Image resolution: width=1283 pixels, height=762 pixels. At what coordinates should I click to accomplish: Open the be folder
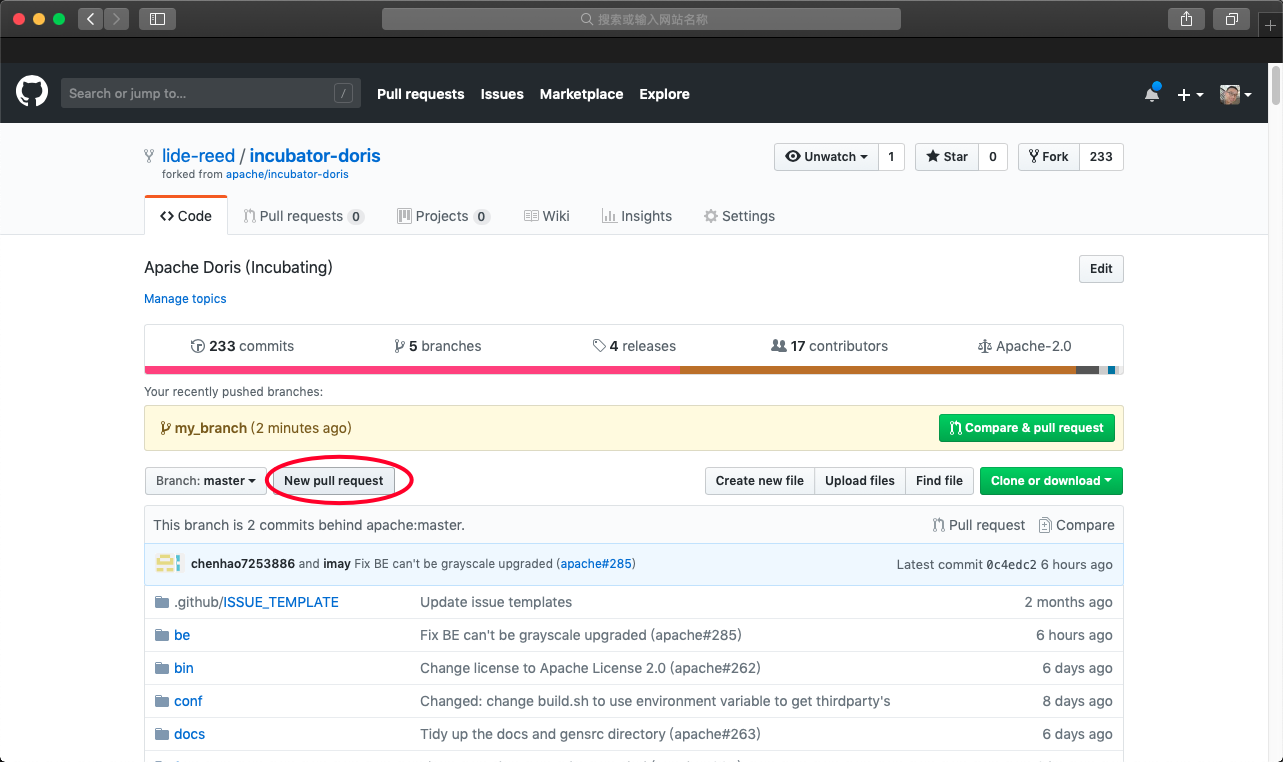[182, 635]
